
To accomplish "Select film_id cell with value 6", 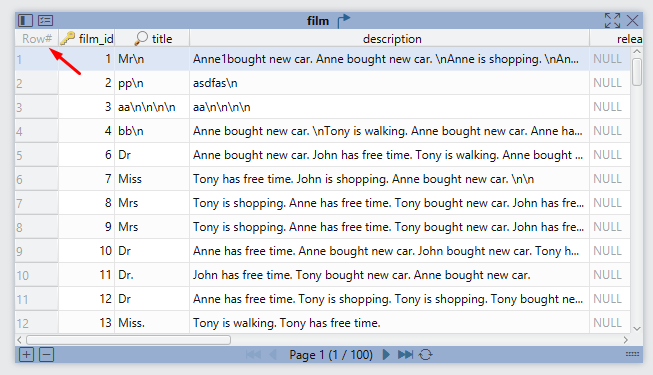I will [87, 155].
